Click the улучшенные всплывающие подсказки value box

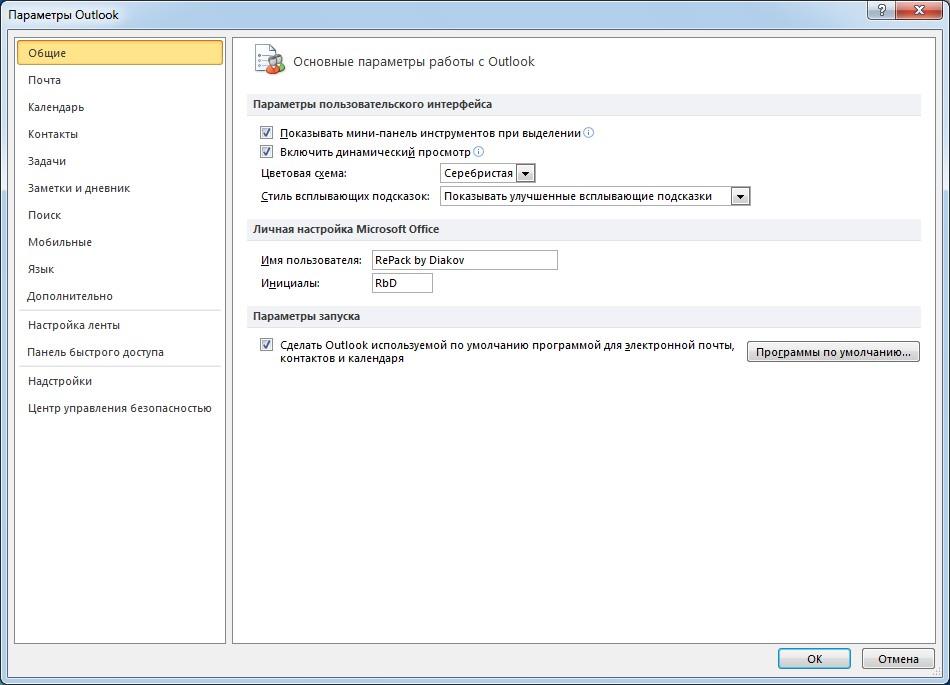[x=585, y=196]
